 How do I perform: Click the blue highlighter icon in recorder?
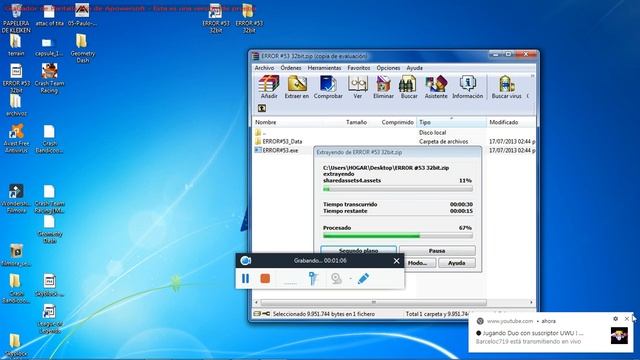pyautogui.click(x=313, y=278)
